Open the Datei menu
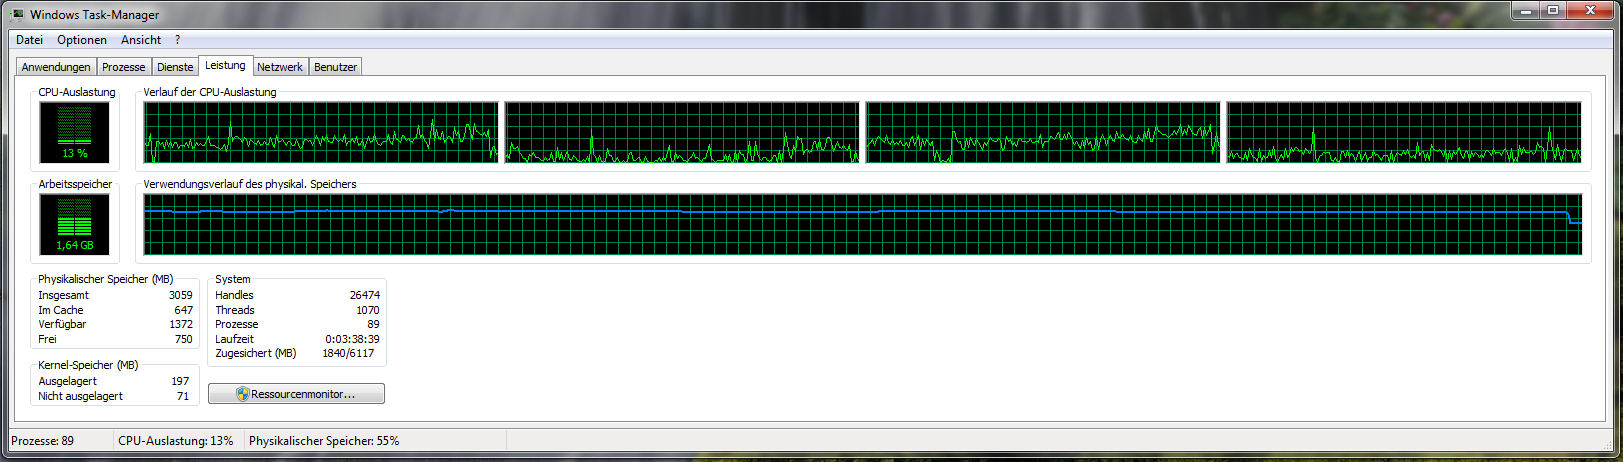 29,40
